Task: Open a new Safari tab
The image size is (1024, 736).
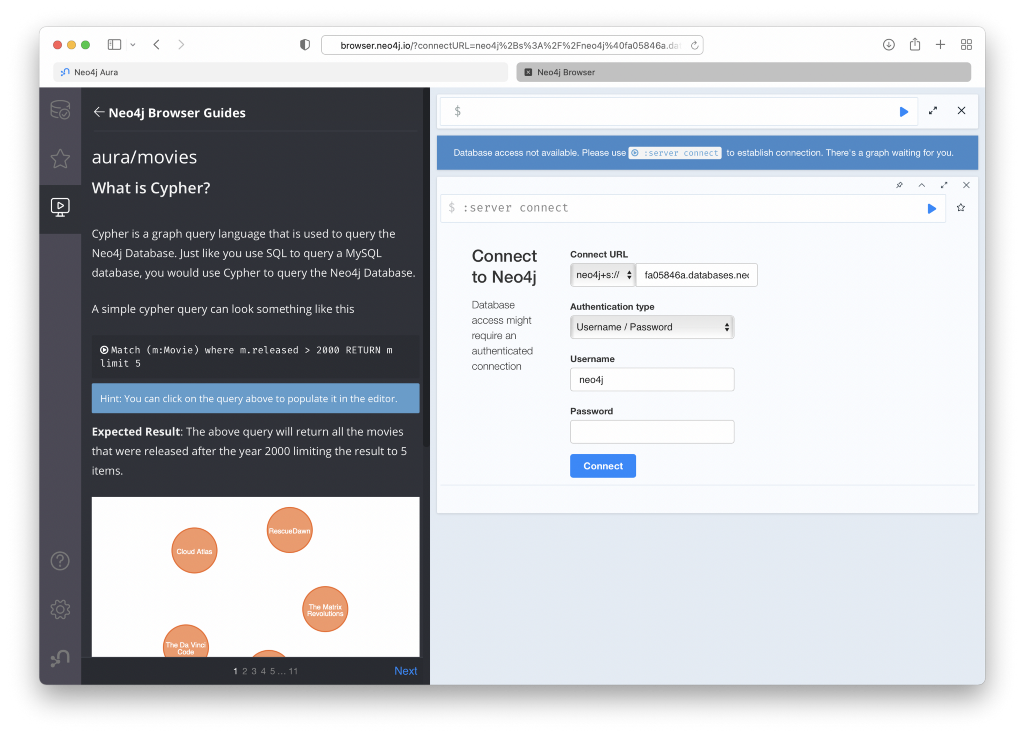Action: coord(940,44)
